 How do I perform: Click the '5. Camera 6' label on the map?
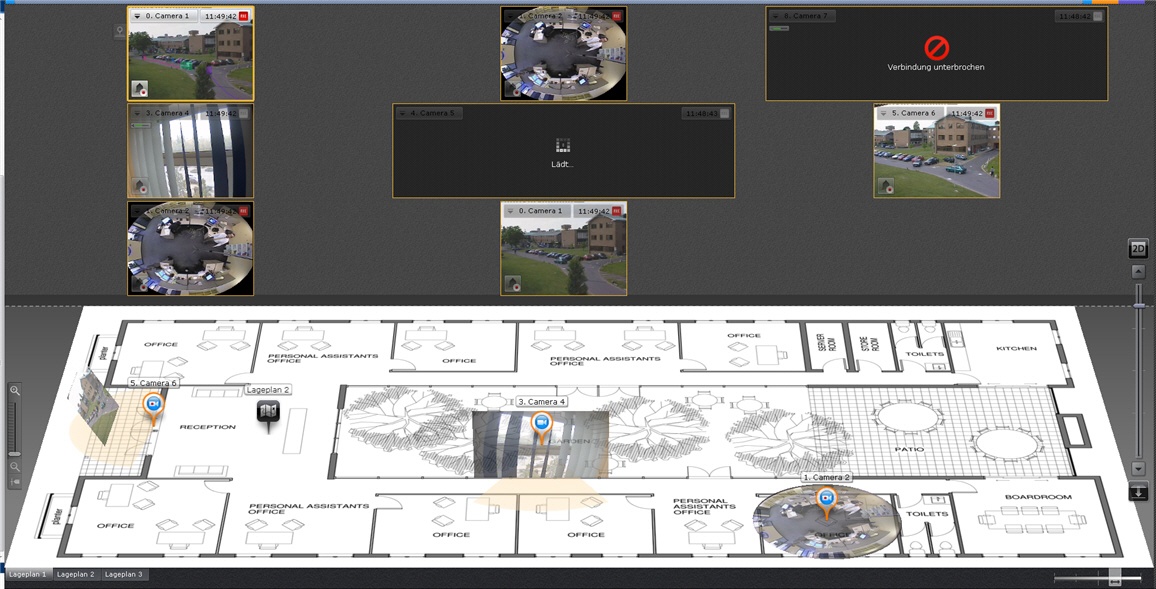click(153, 383)
